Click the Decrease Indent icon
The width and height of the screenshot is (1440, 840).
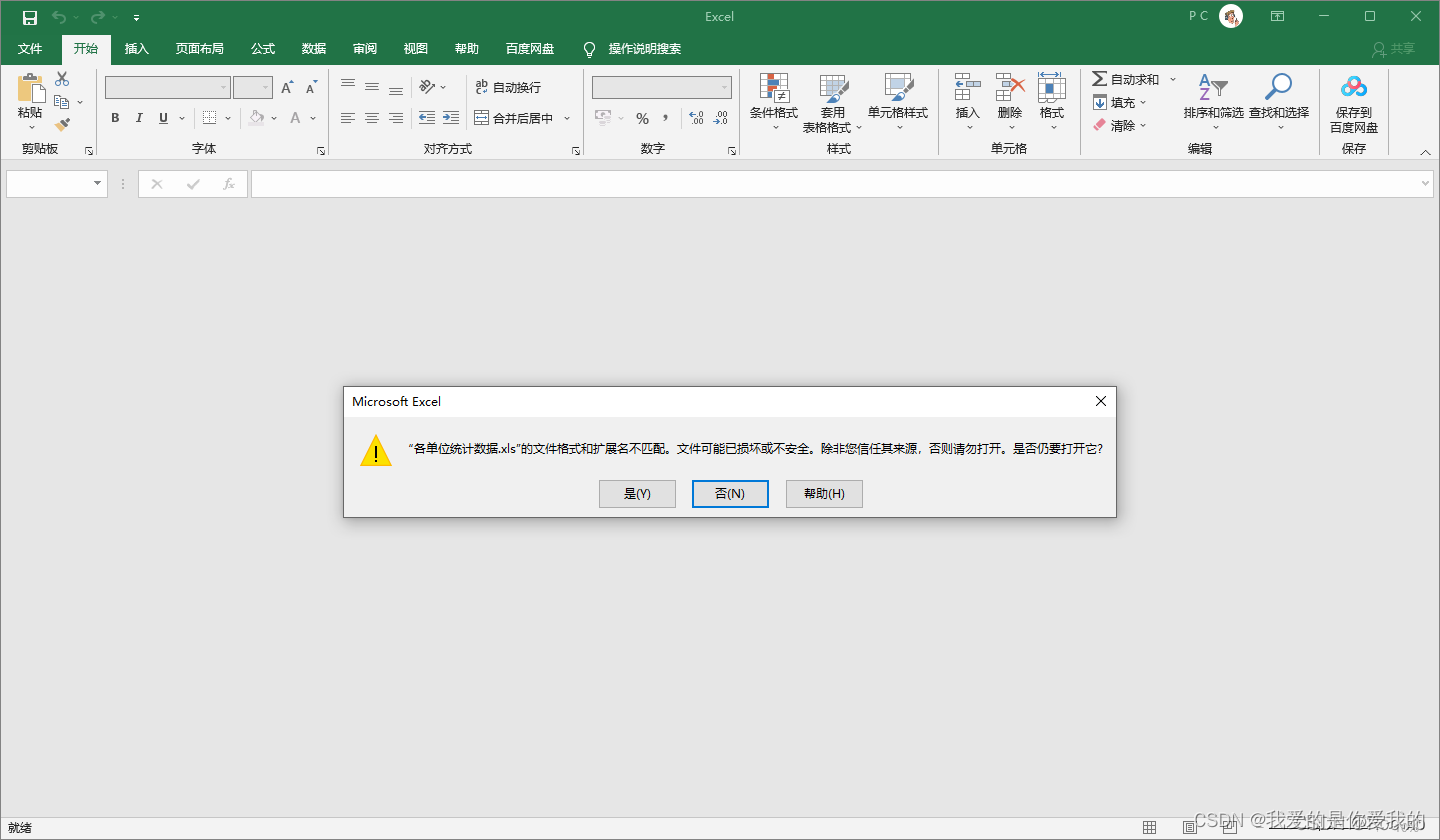[427, 118]
